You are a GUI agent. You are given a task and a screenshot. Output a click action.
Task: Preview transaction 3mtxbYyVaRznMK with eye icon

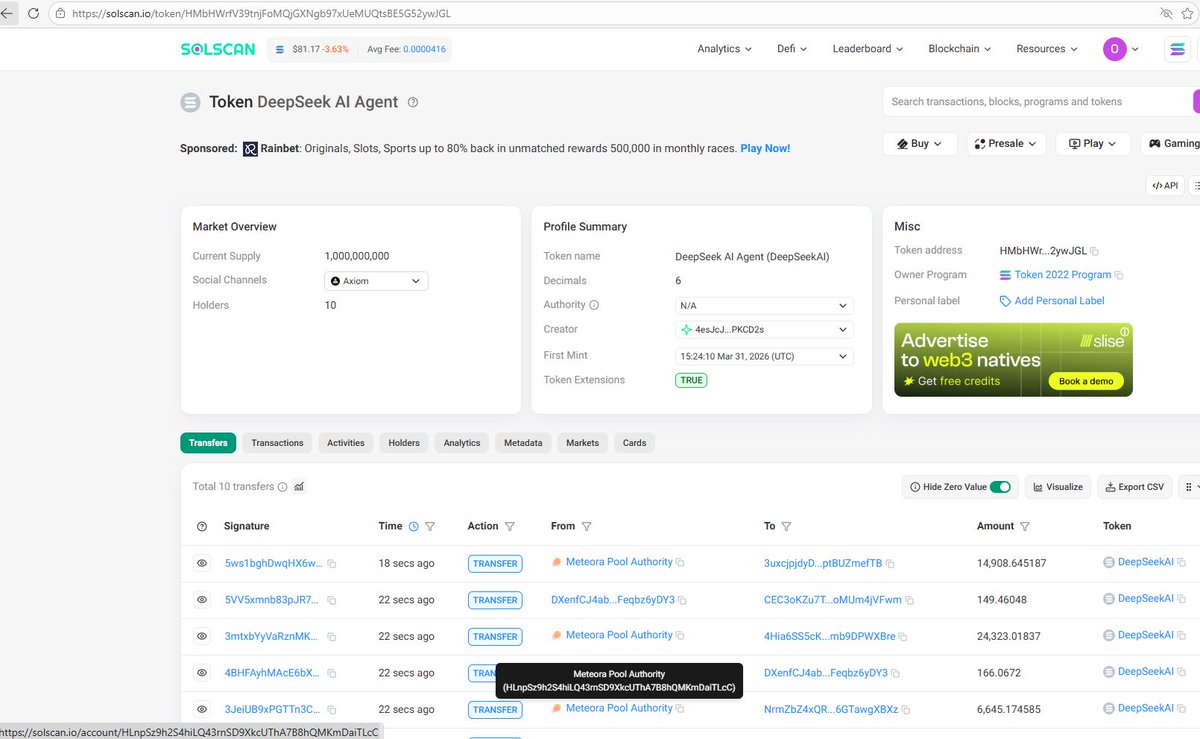click(202, 637)
